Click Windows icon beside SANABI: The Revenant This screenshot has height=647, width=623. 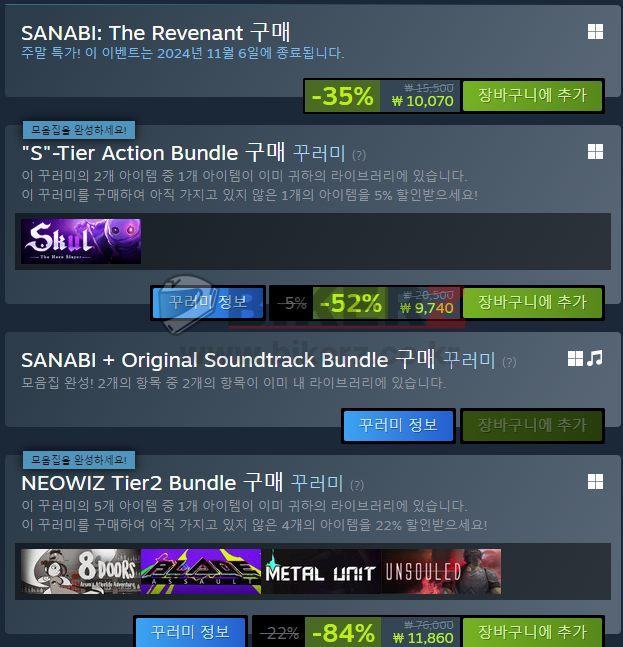tap(595, 32)
